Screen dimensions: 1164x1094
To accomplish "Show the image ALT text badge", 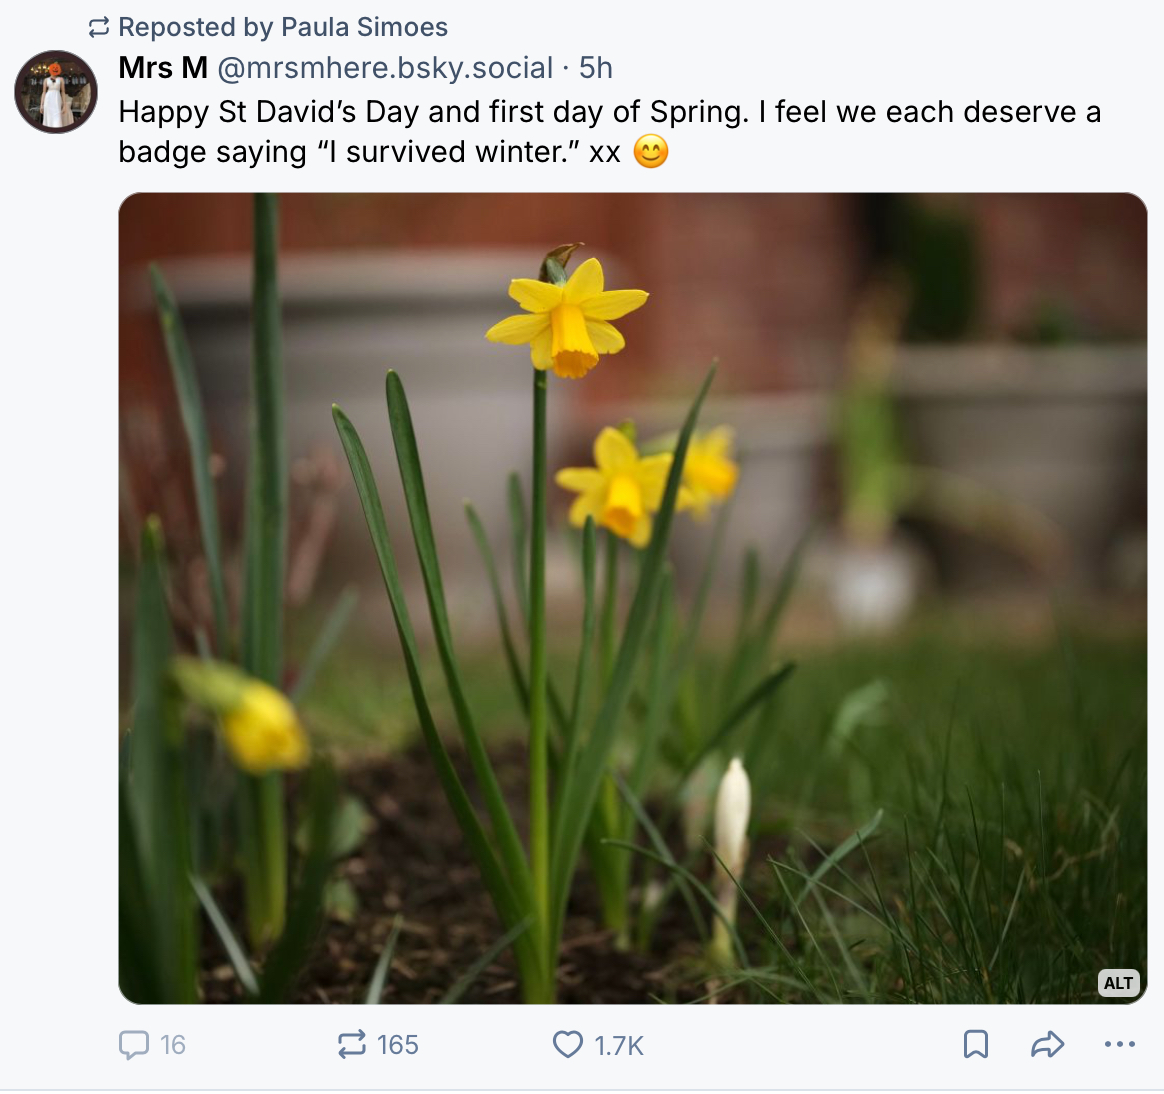I will pos(1118,983).
